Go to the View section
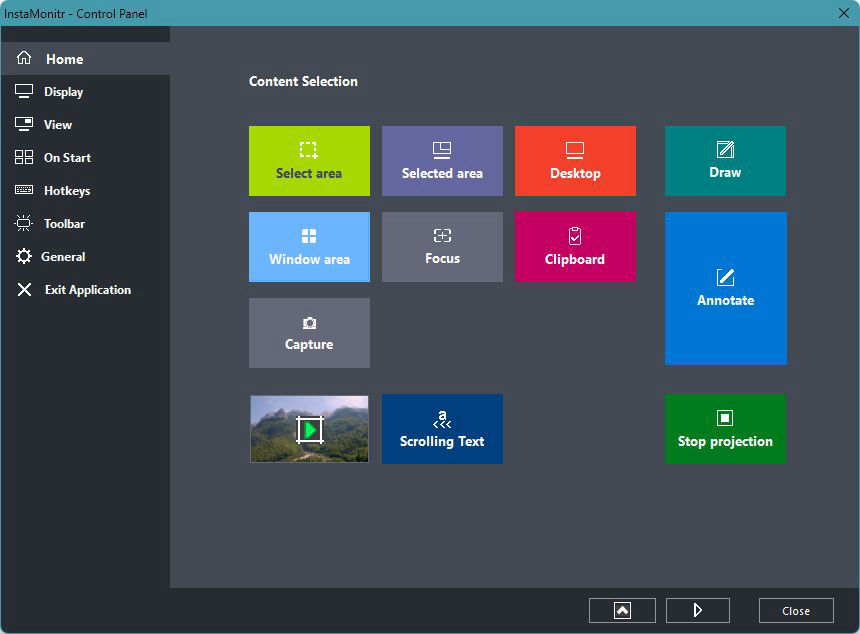 coord(85,124)
